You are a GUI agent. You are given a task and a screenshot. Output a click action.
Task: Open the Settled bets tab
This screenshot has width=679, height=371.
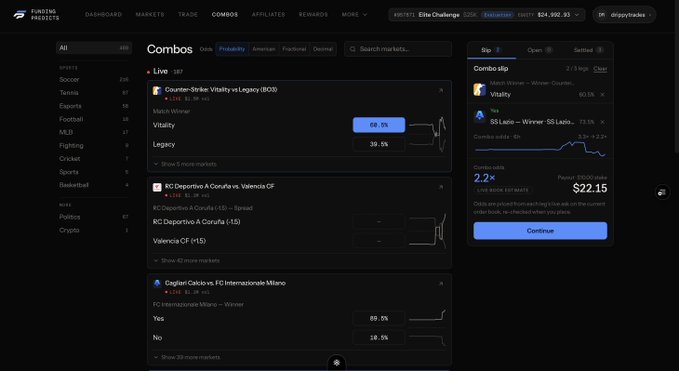tap(588, 50)
